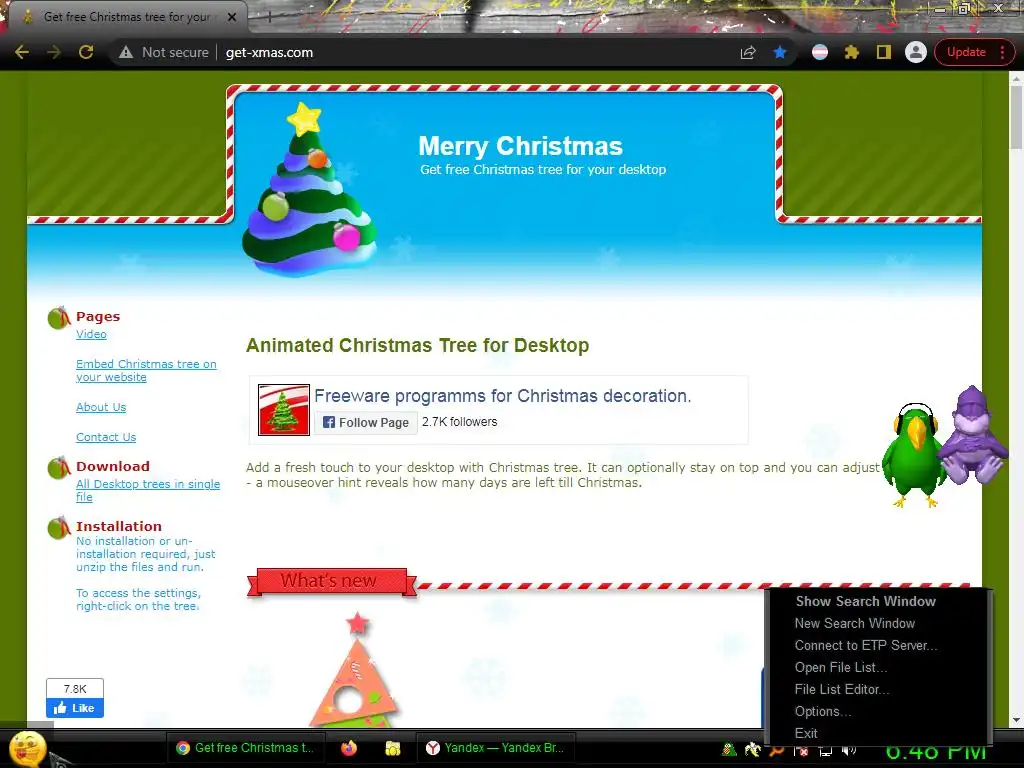
Task: Open Freeware programms for Christmas decoration title
Action: coord(502,396)
